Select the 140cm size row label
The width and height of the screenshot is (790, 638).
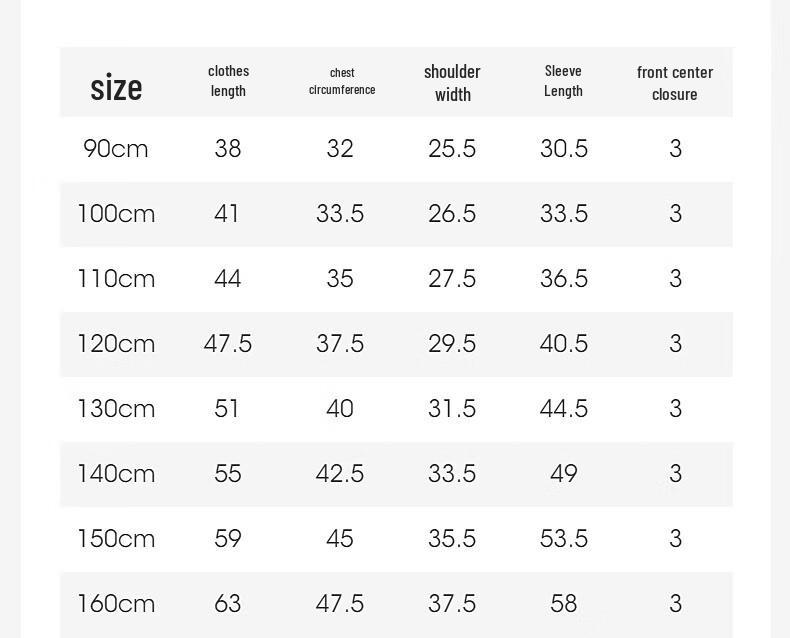coord(116,474)
